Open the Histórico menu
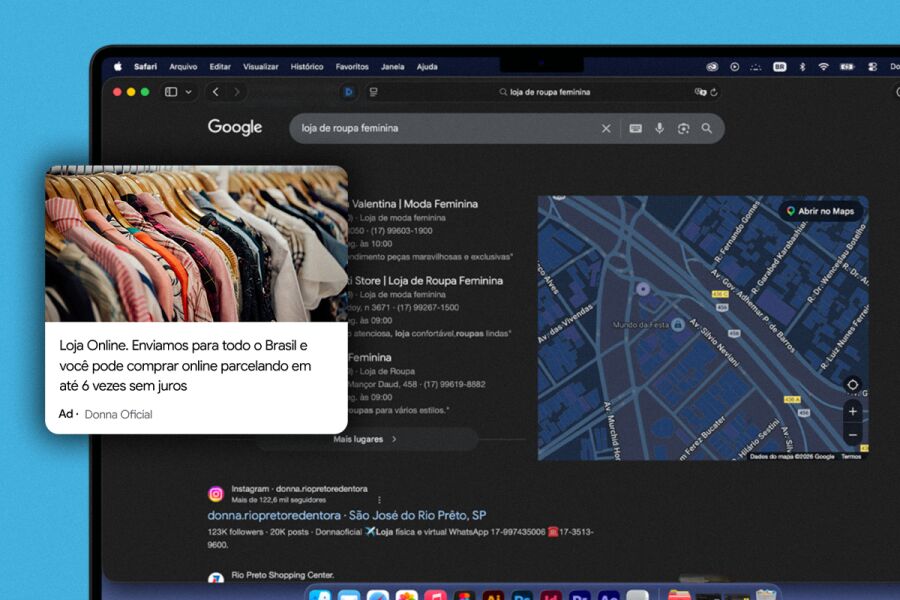The height and width of the screenshot is (600, 900). tap(307, 67)
